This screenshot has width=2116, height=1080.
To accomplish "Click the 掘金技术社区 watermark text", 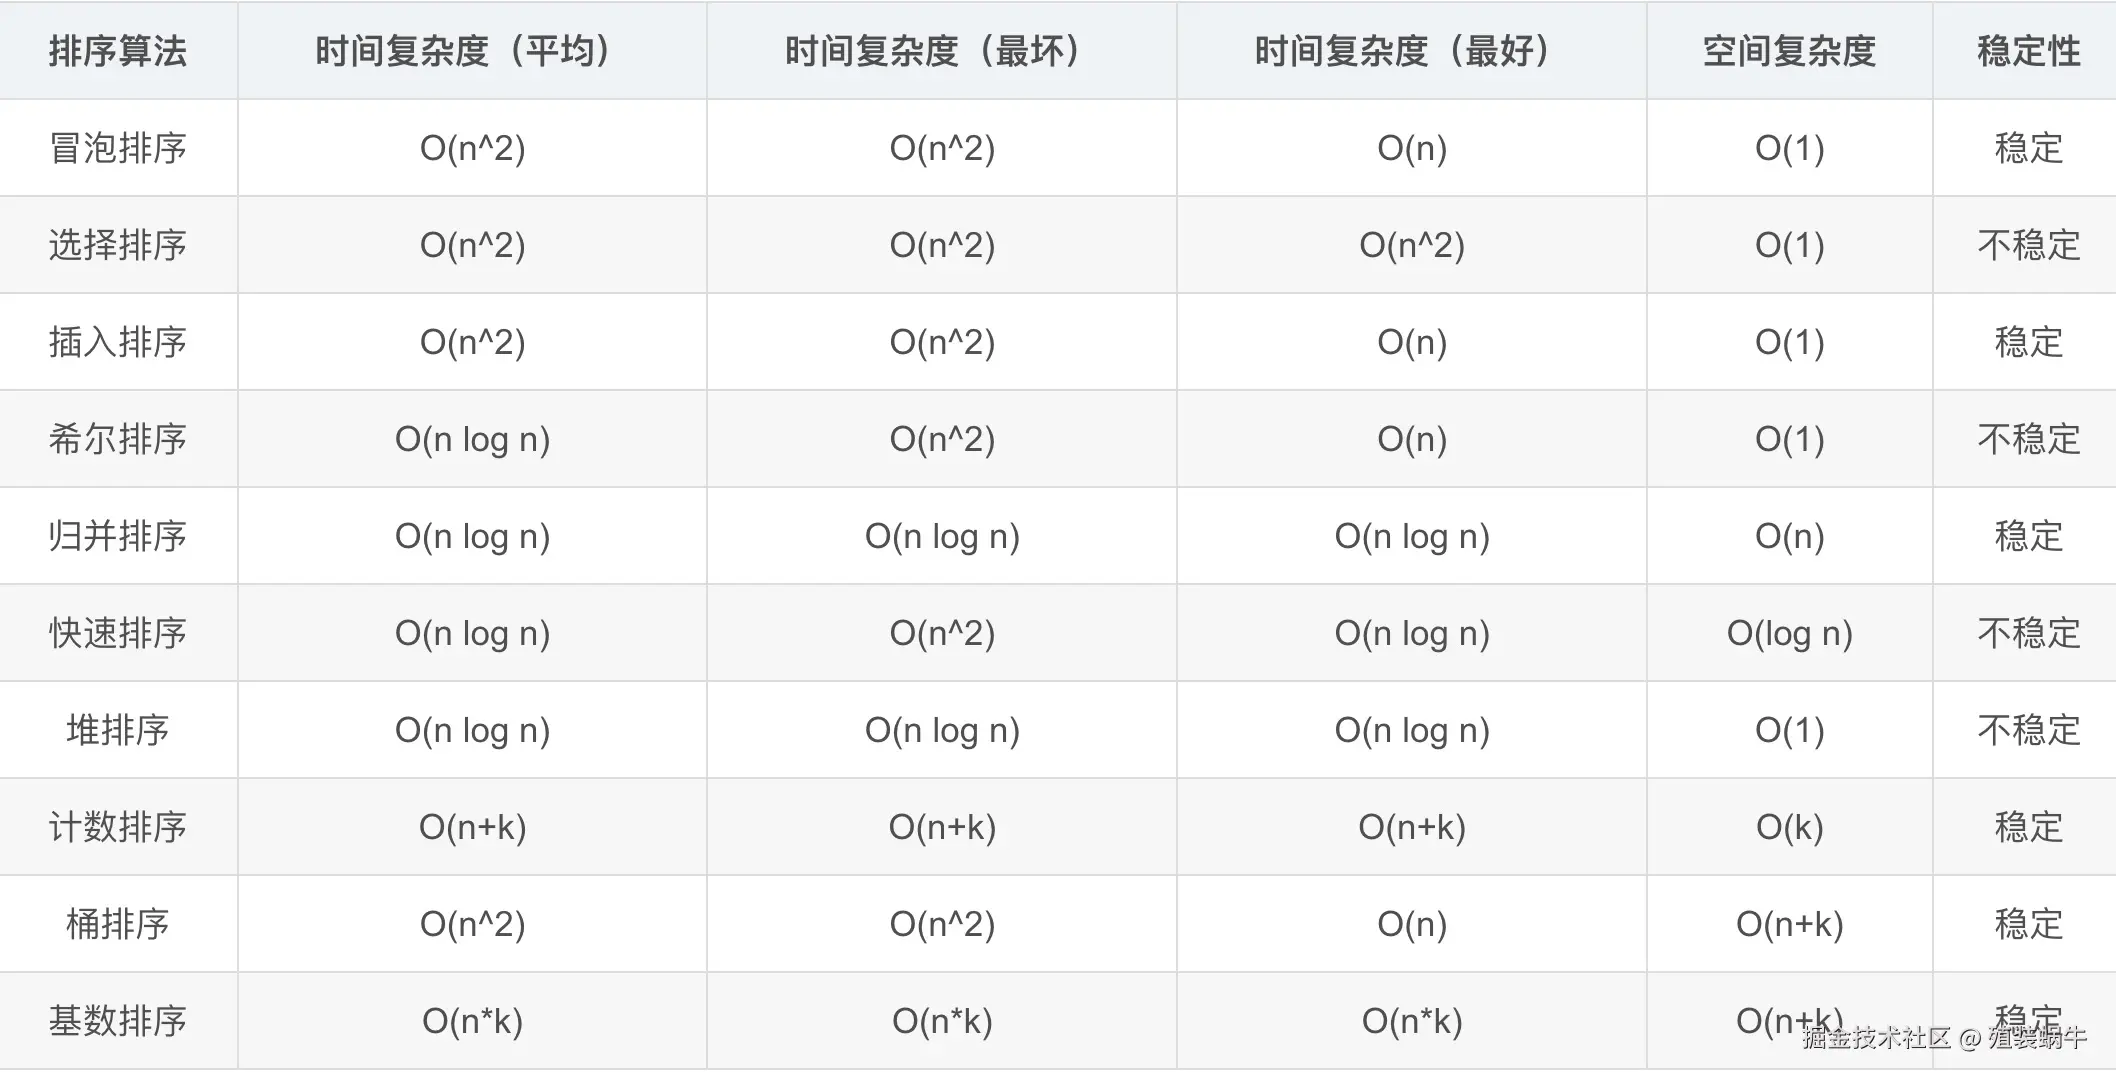I will [1877, 1038].
